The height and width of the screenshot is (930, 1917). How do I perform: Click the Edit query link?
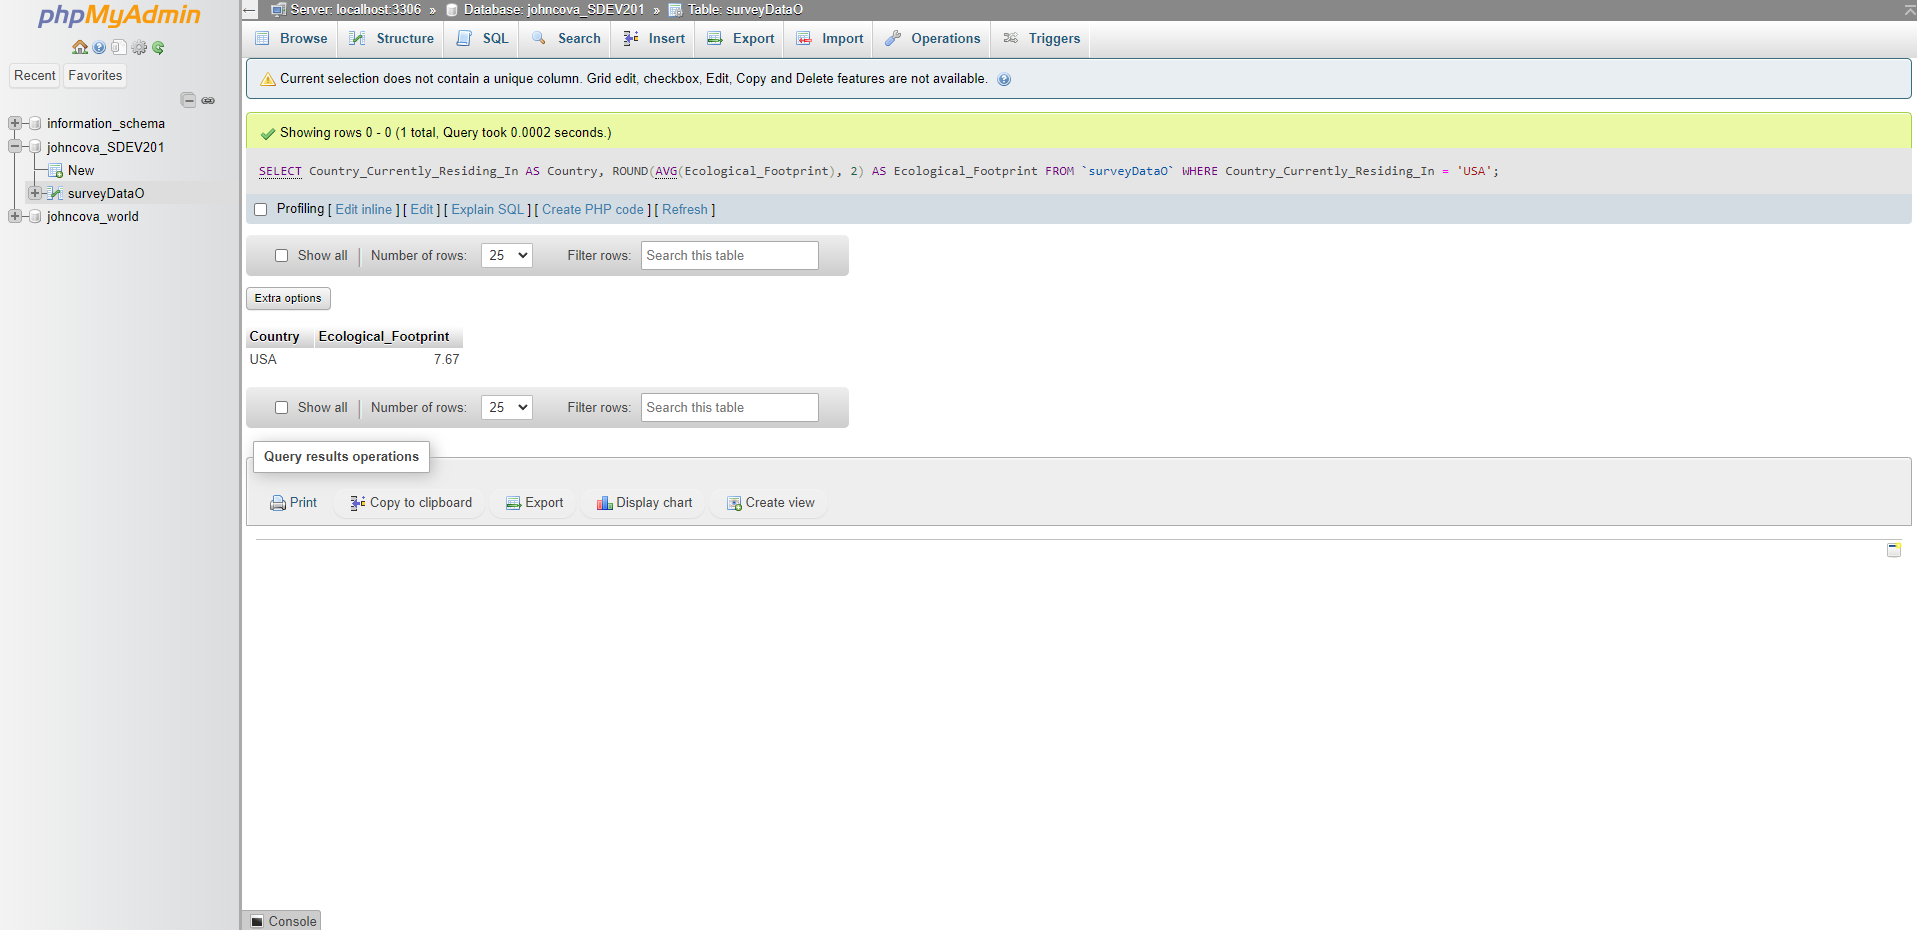pyautogui.click(x=422, y=210)
